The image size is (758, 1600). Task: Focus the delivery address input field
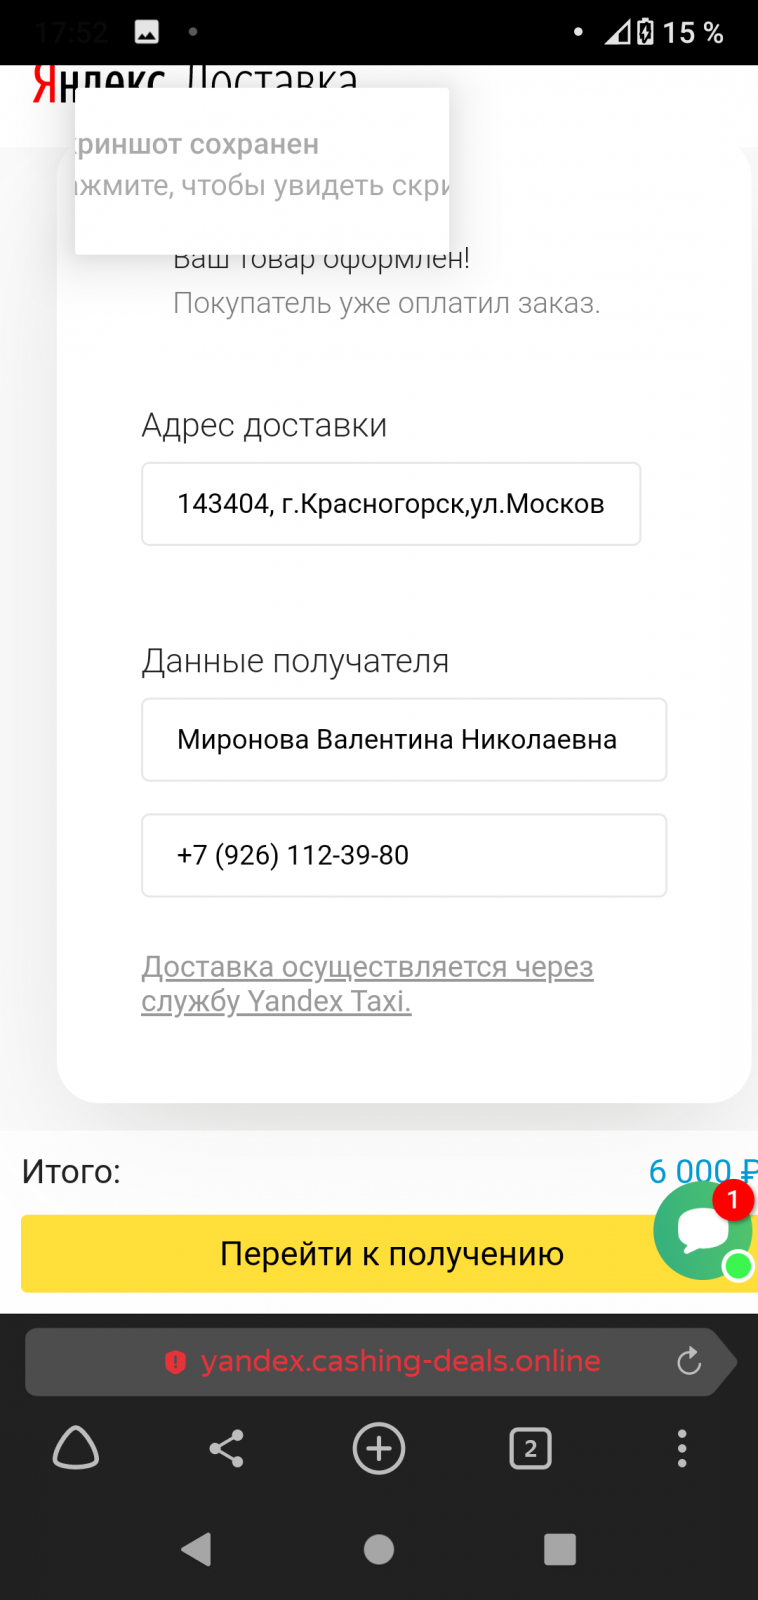(391, 504)
